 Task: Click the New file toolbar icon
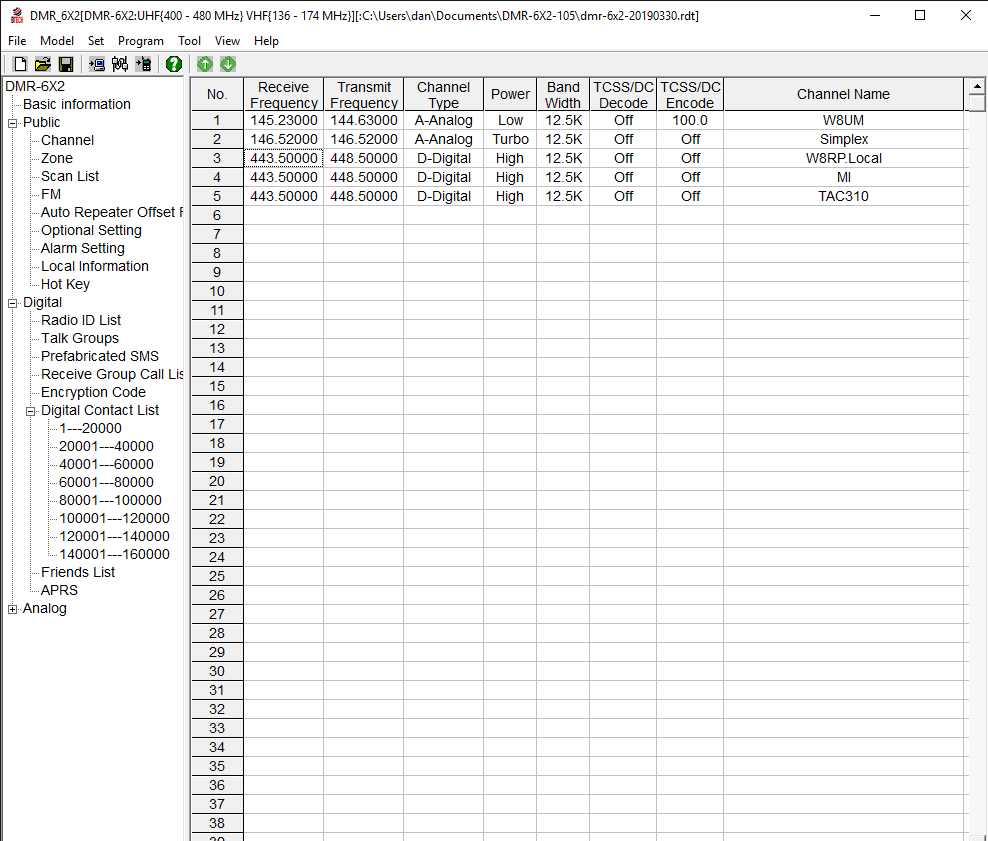[20, 64]
